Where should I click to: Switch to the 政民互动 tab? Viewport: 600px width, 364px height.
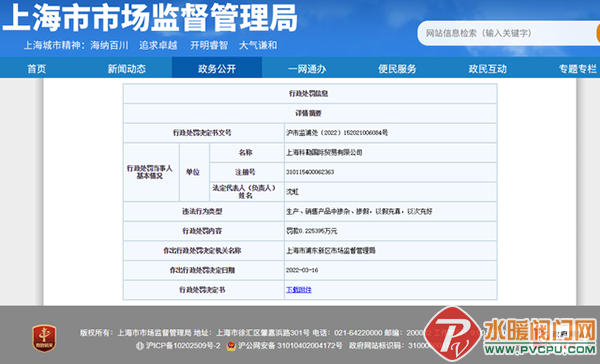point(488,69)
